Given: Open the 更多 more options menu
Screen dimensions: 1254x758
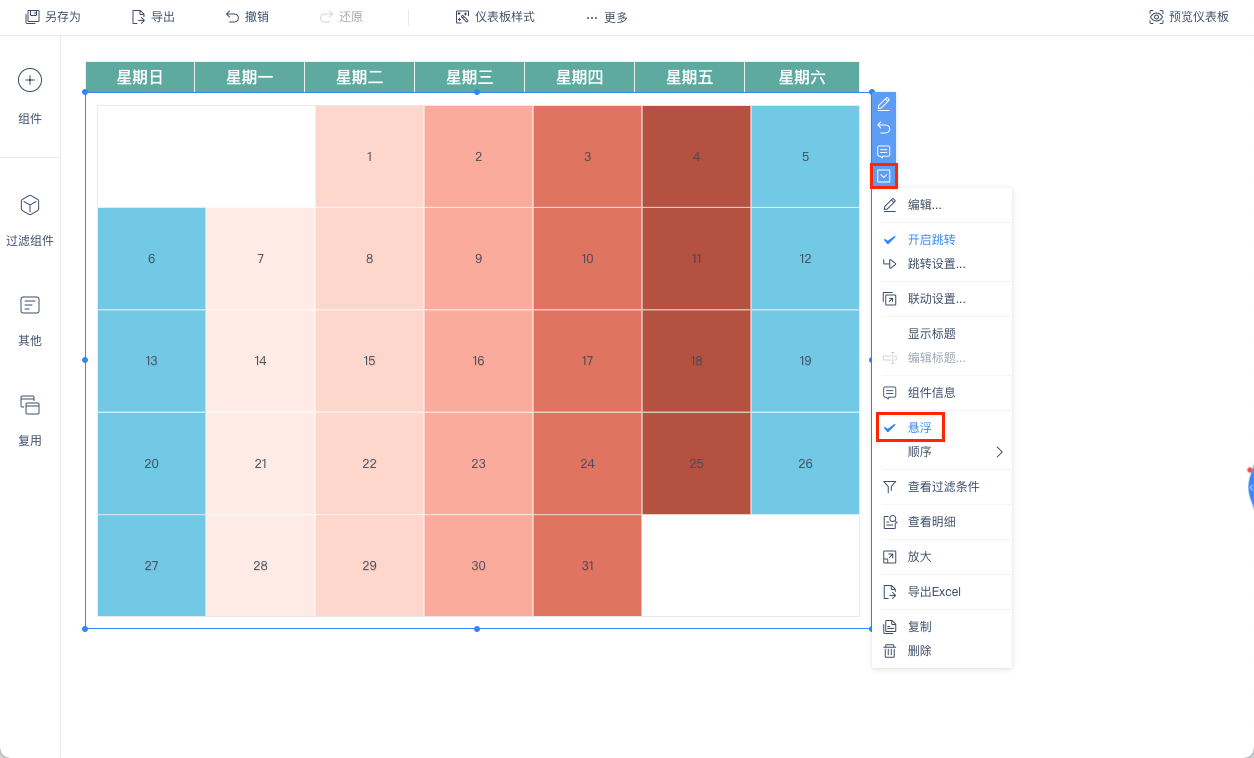Looking at the screenshot, I should [x=607, y=17].
